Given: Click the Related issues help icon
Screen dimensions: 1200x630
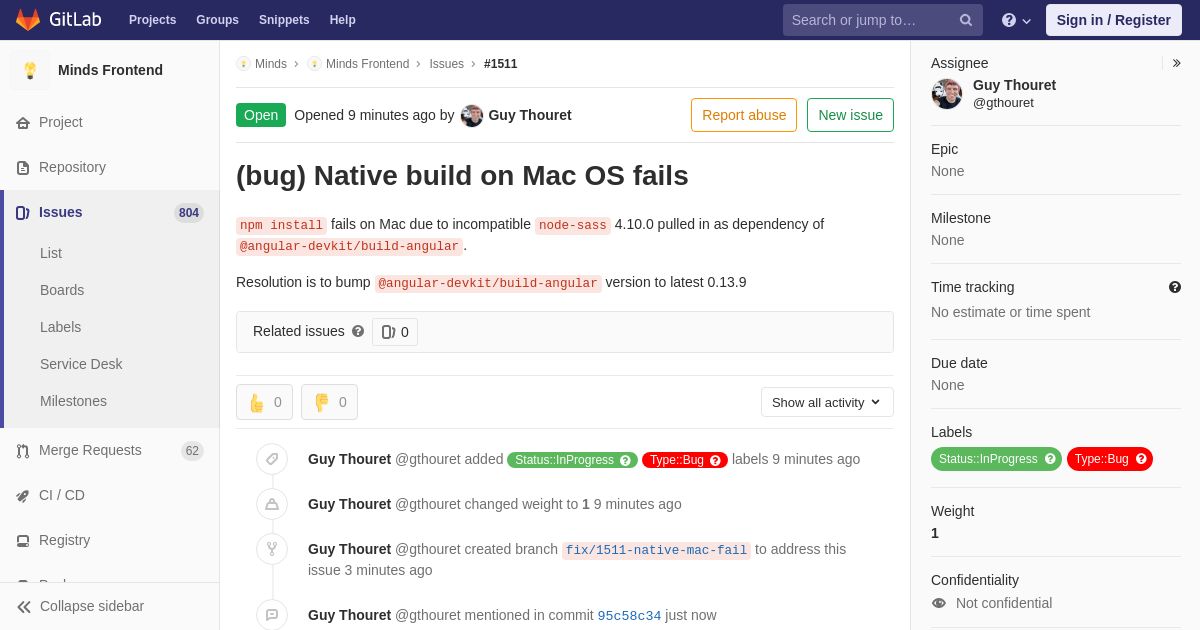Looking at the screenshot, I should pyautogui.click(x=358, y=331).
